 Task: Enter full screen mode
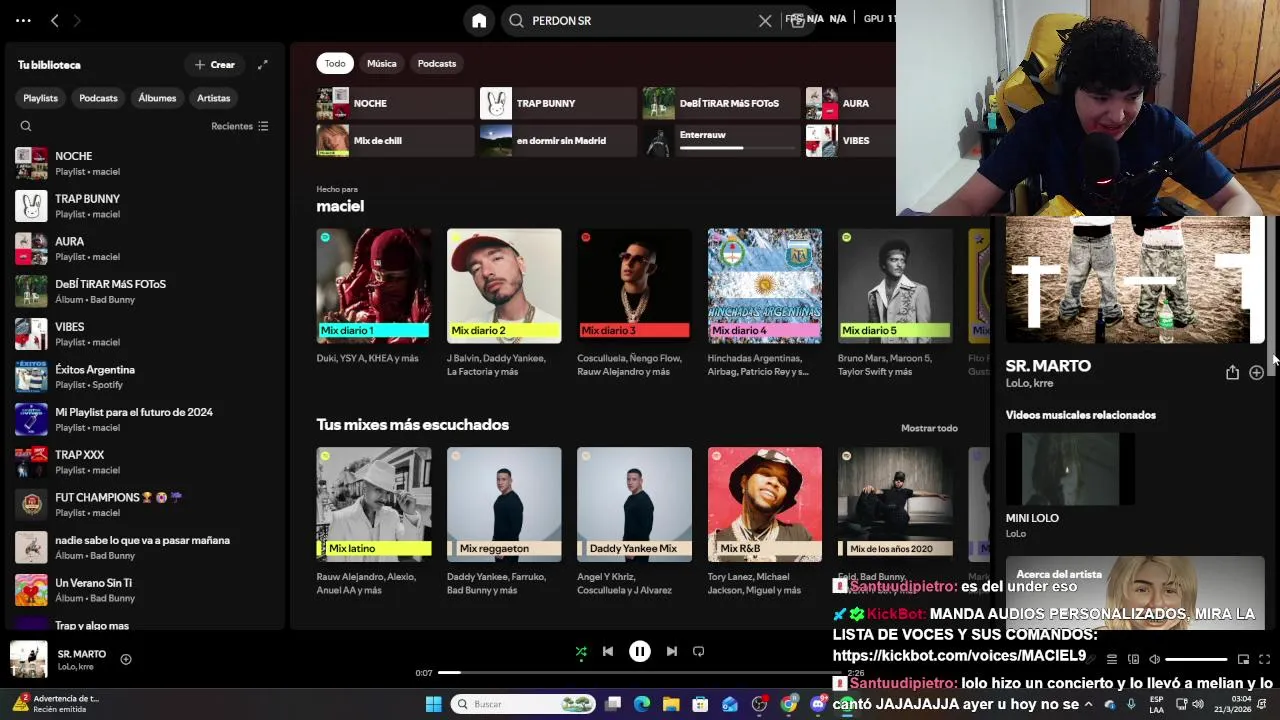pos(1264,659)
